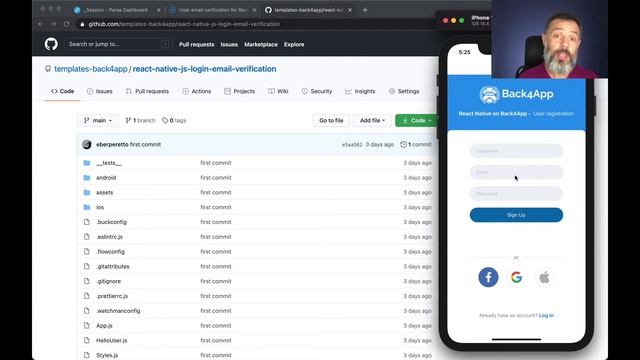Viewport: 640px width, 360px height.
Task: Tap the Password field in simulator
Action: [516, 193]
